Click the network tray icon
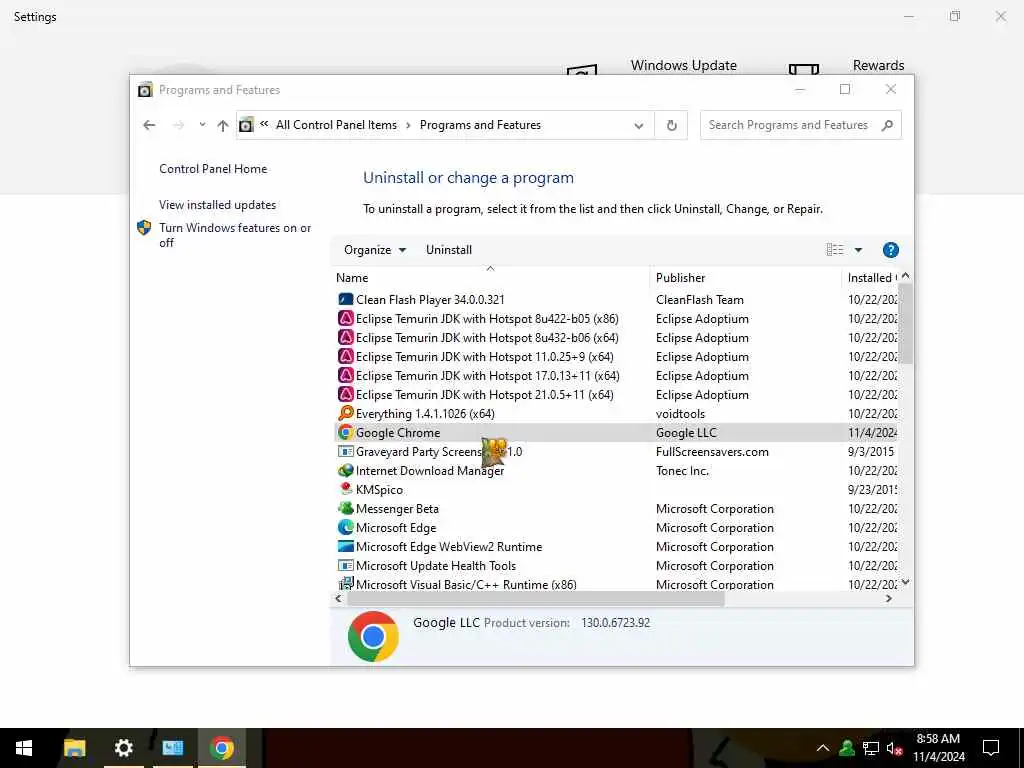The width and height of the screenshot is (1024, 768). 870,748
